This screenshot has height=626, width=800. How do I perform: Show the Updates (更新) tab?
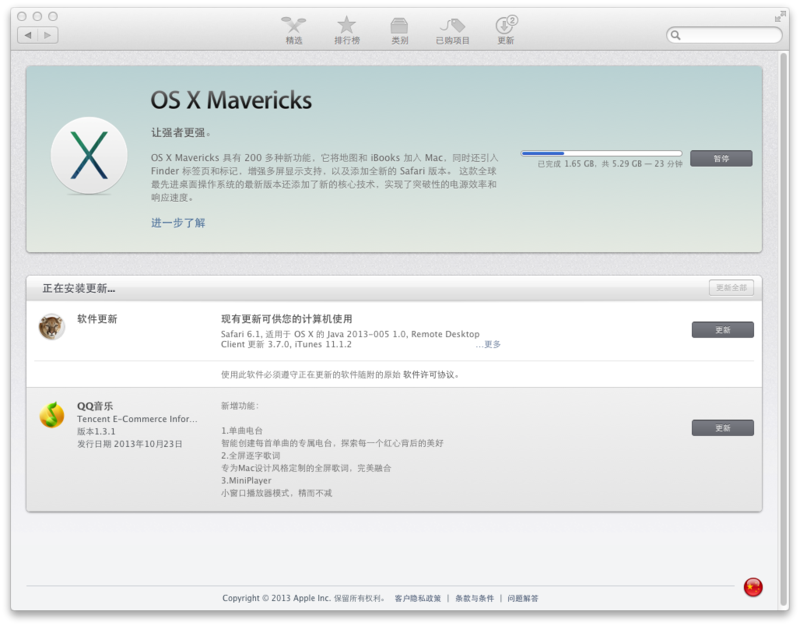(x=506, y=31)
